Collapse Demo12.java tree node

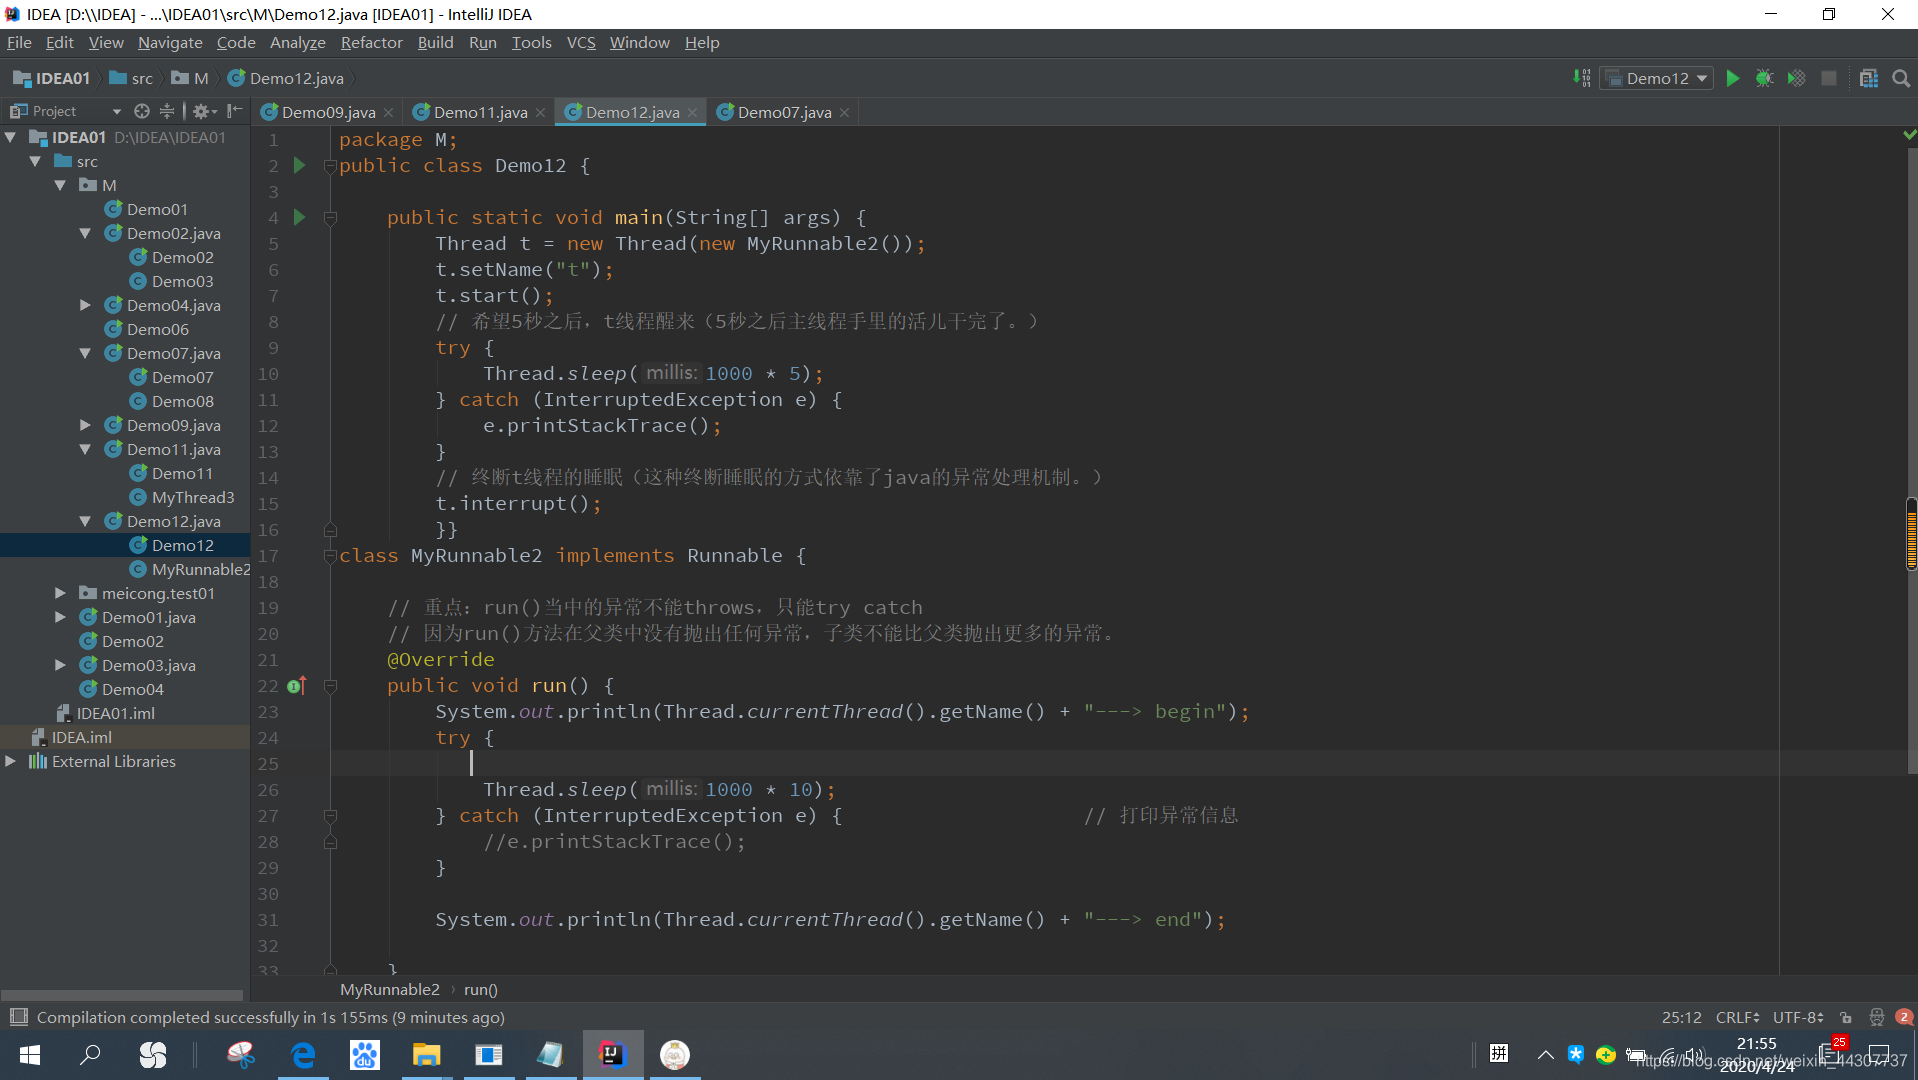pyautogui.click(x=85, y=521)
